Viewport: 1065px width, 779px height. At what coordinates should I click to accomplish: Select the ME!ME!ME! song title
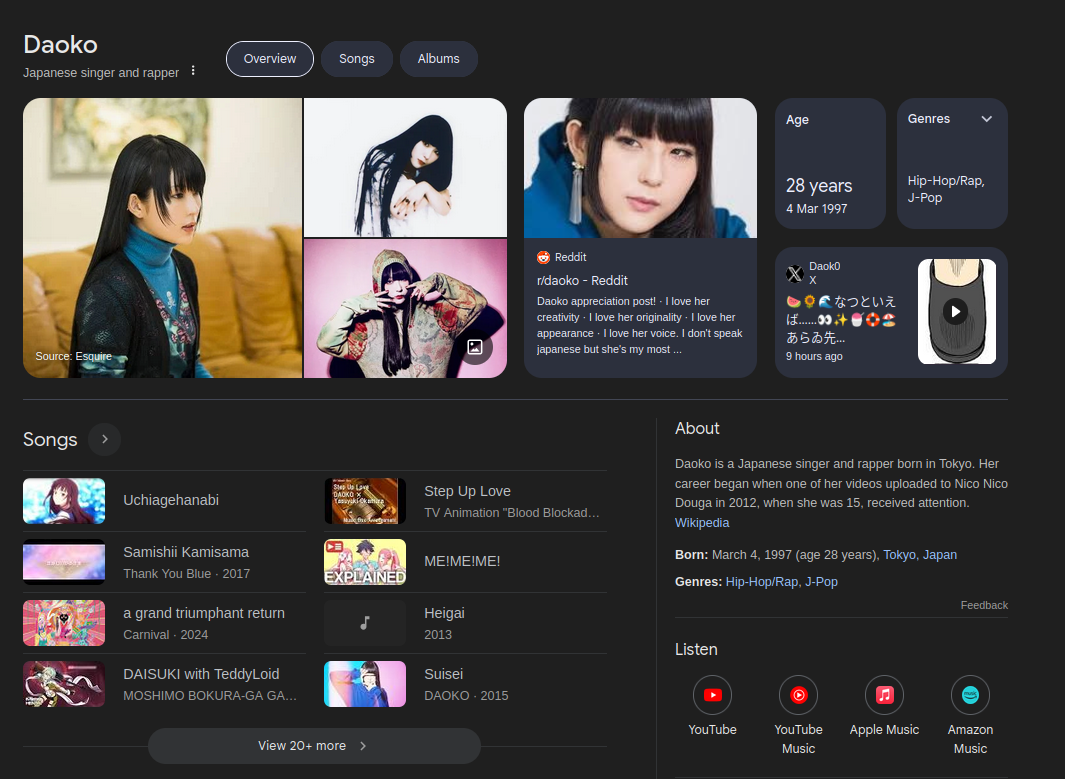pyautogui.click(x=462, y=562)
